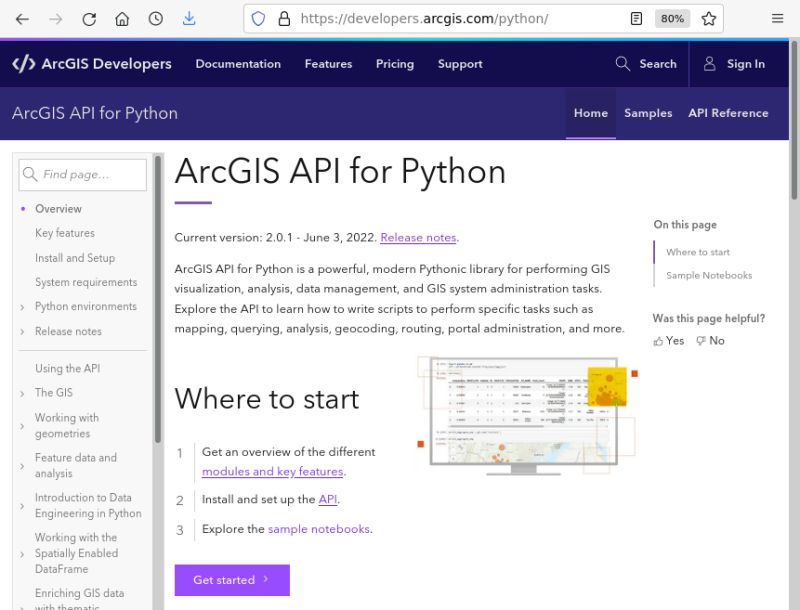Click the browser Home icon
The height and width of the screenshot is (610, 800).
[x=120, y=18]
